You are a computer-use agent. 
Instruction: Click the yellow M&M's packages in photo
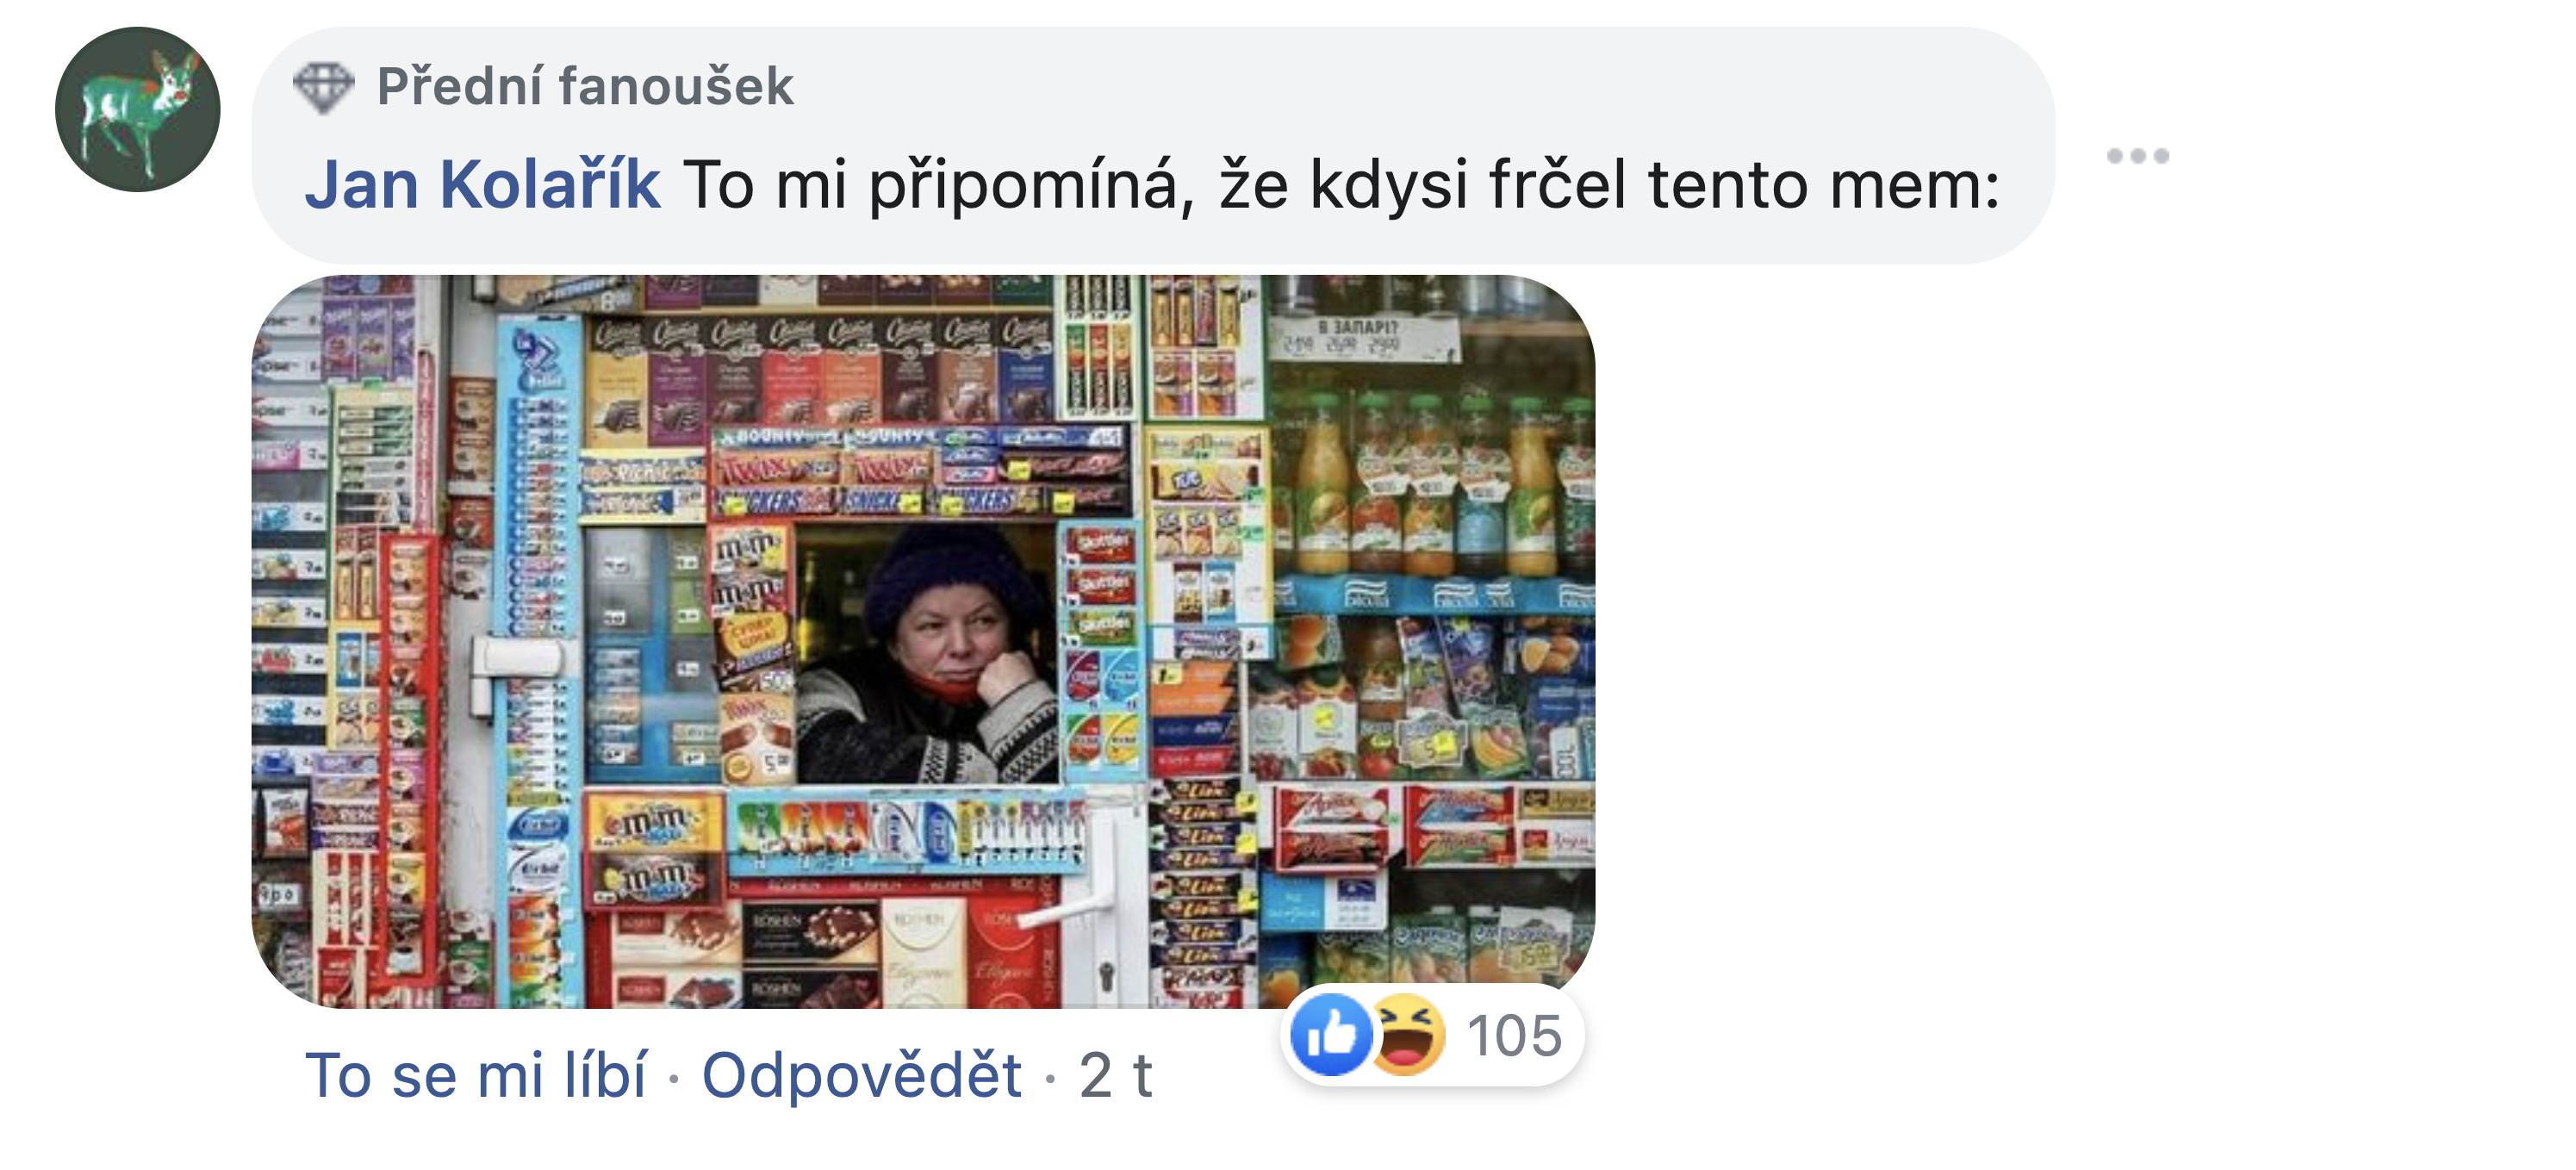coord(655,852)
